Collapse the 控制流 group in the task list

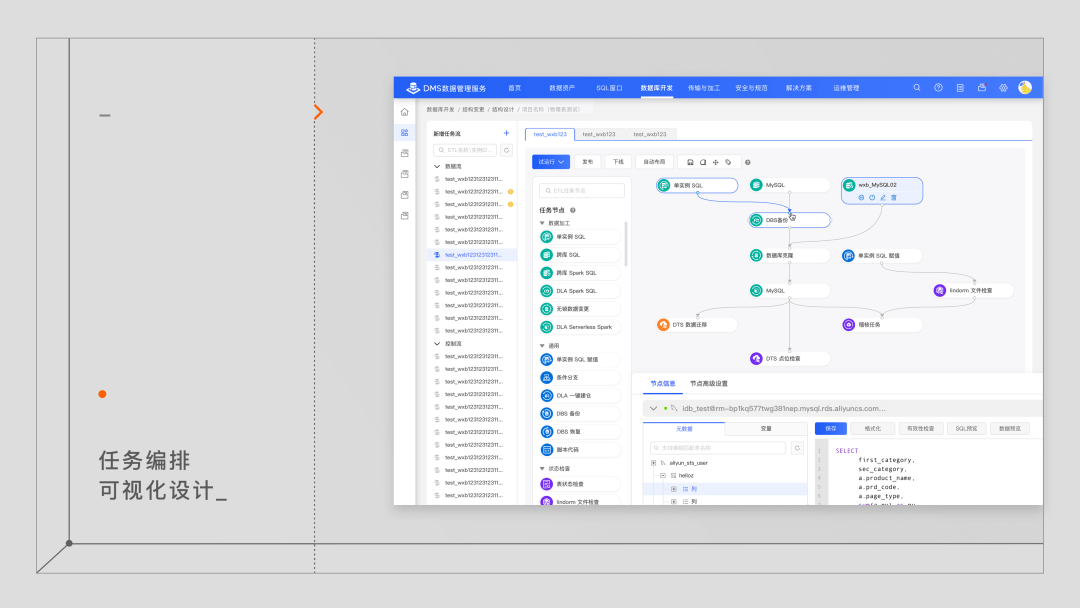tap(437, 344)
